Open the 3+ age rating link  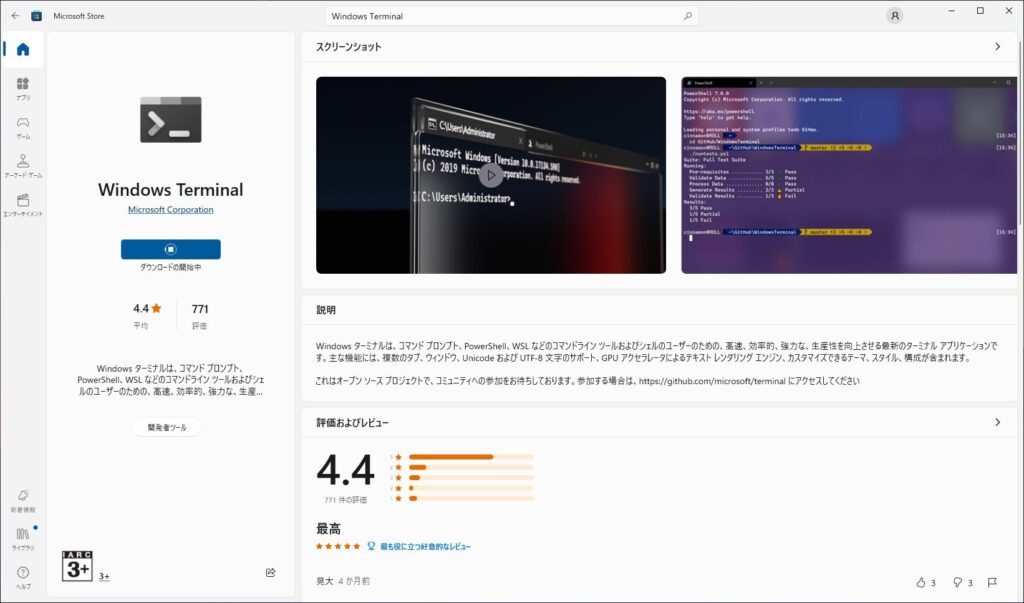coord(104,576)
